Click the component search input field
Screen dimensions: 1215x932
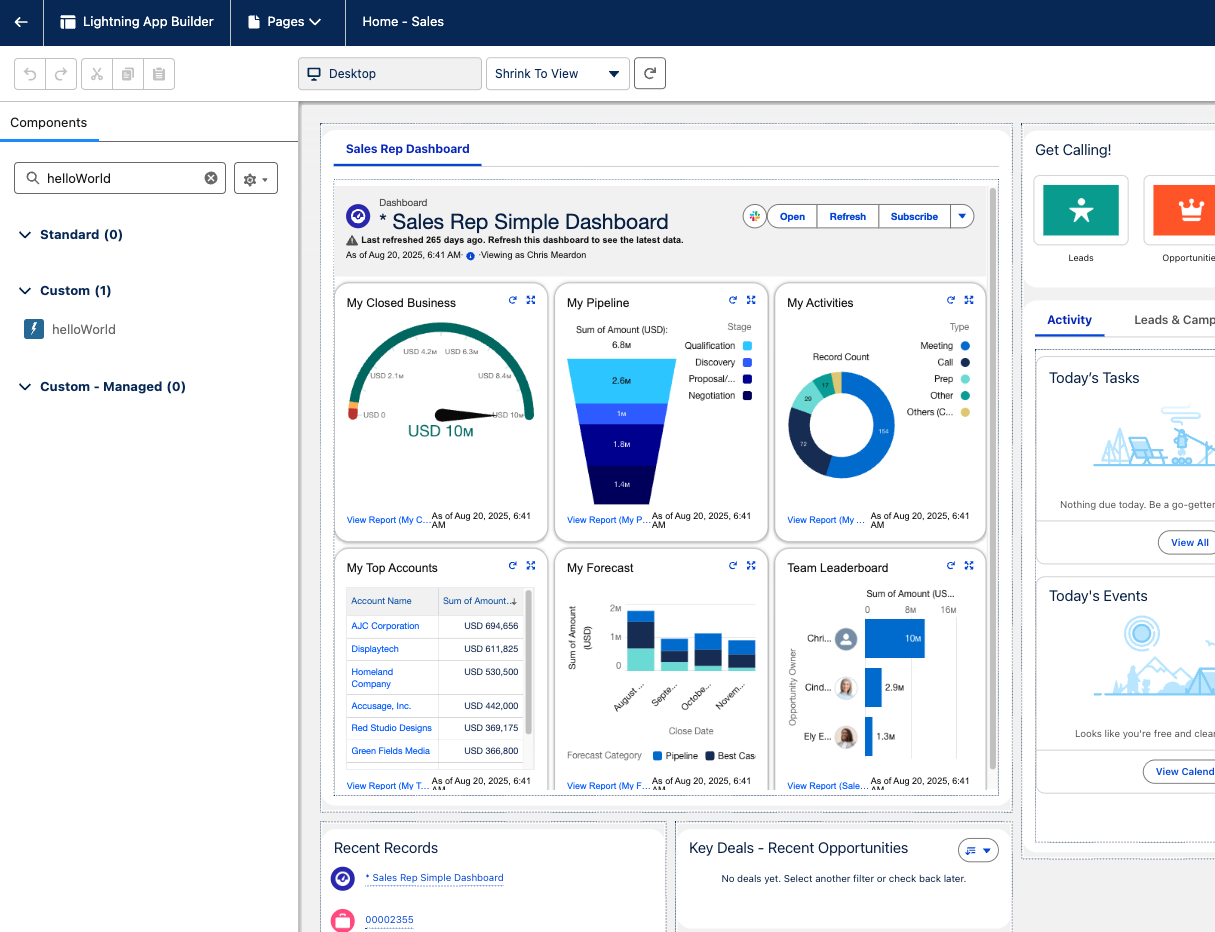click(120, 178)
